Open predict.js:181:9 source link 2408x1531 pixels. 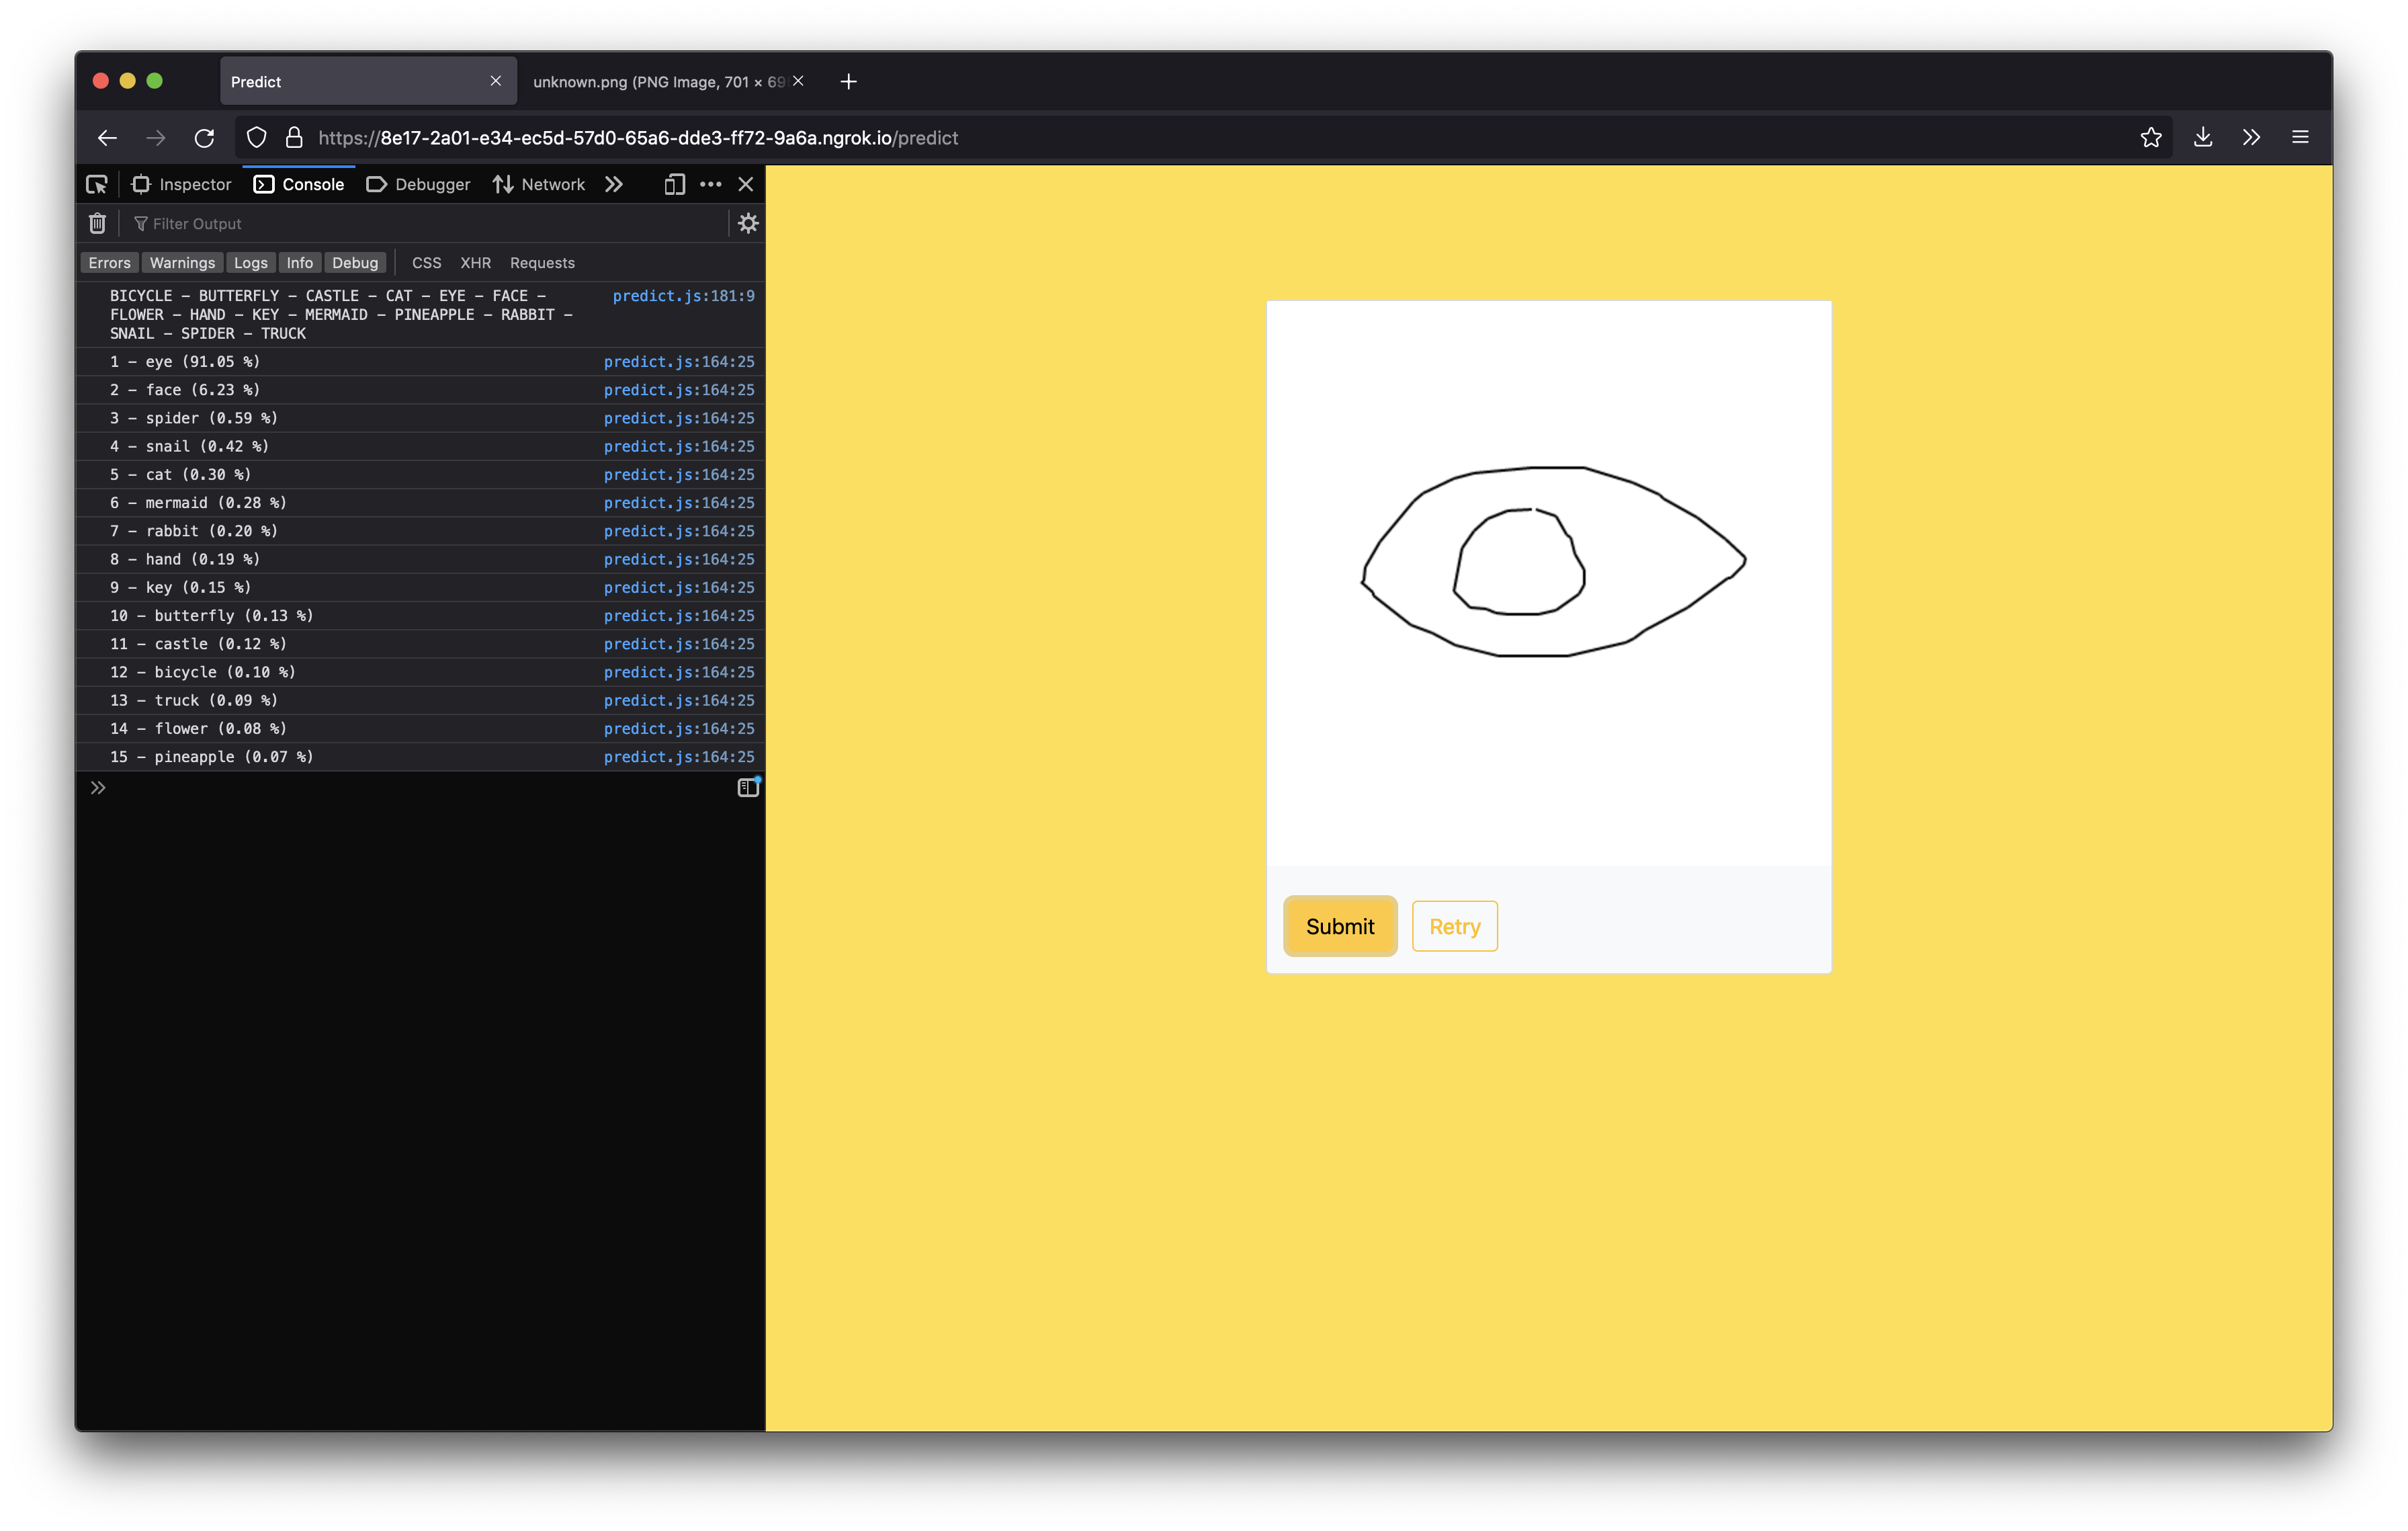[x=683, y=296]
